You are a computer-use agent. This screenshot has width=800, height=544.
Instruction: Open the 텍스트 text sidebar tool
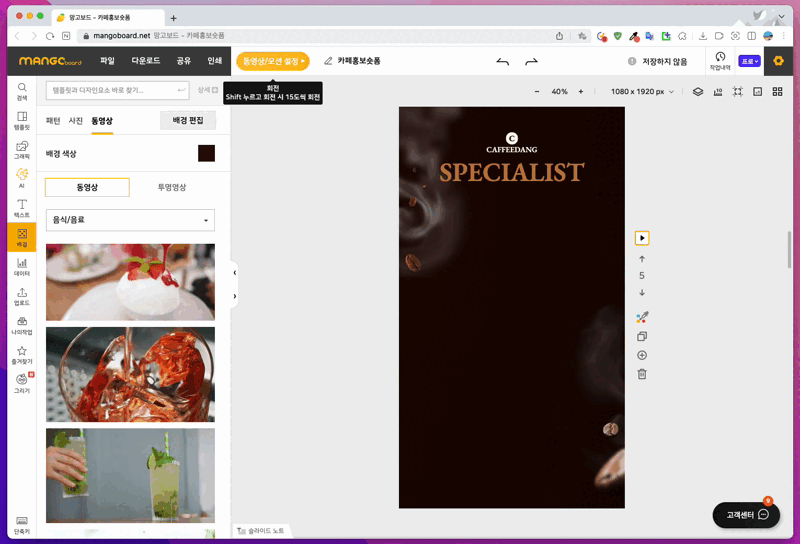point(22,208)
